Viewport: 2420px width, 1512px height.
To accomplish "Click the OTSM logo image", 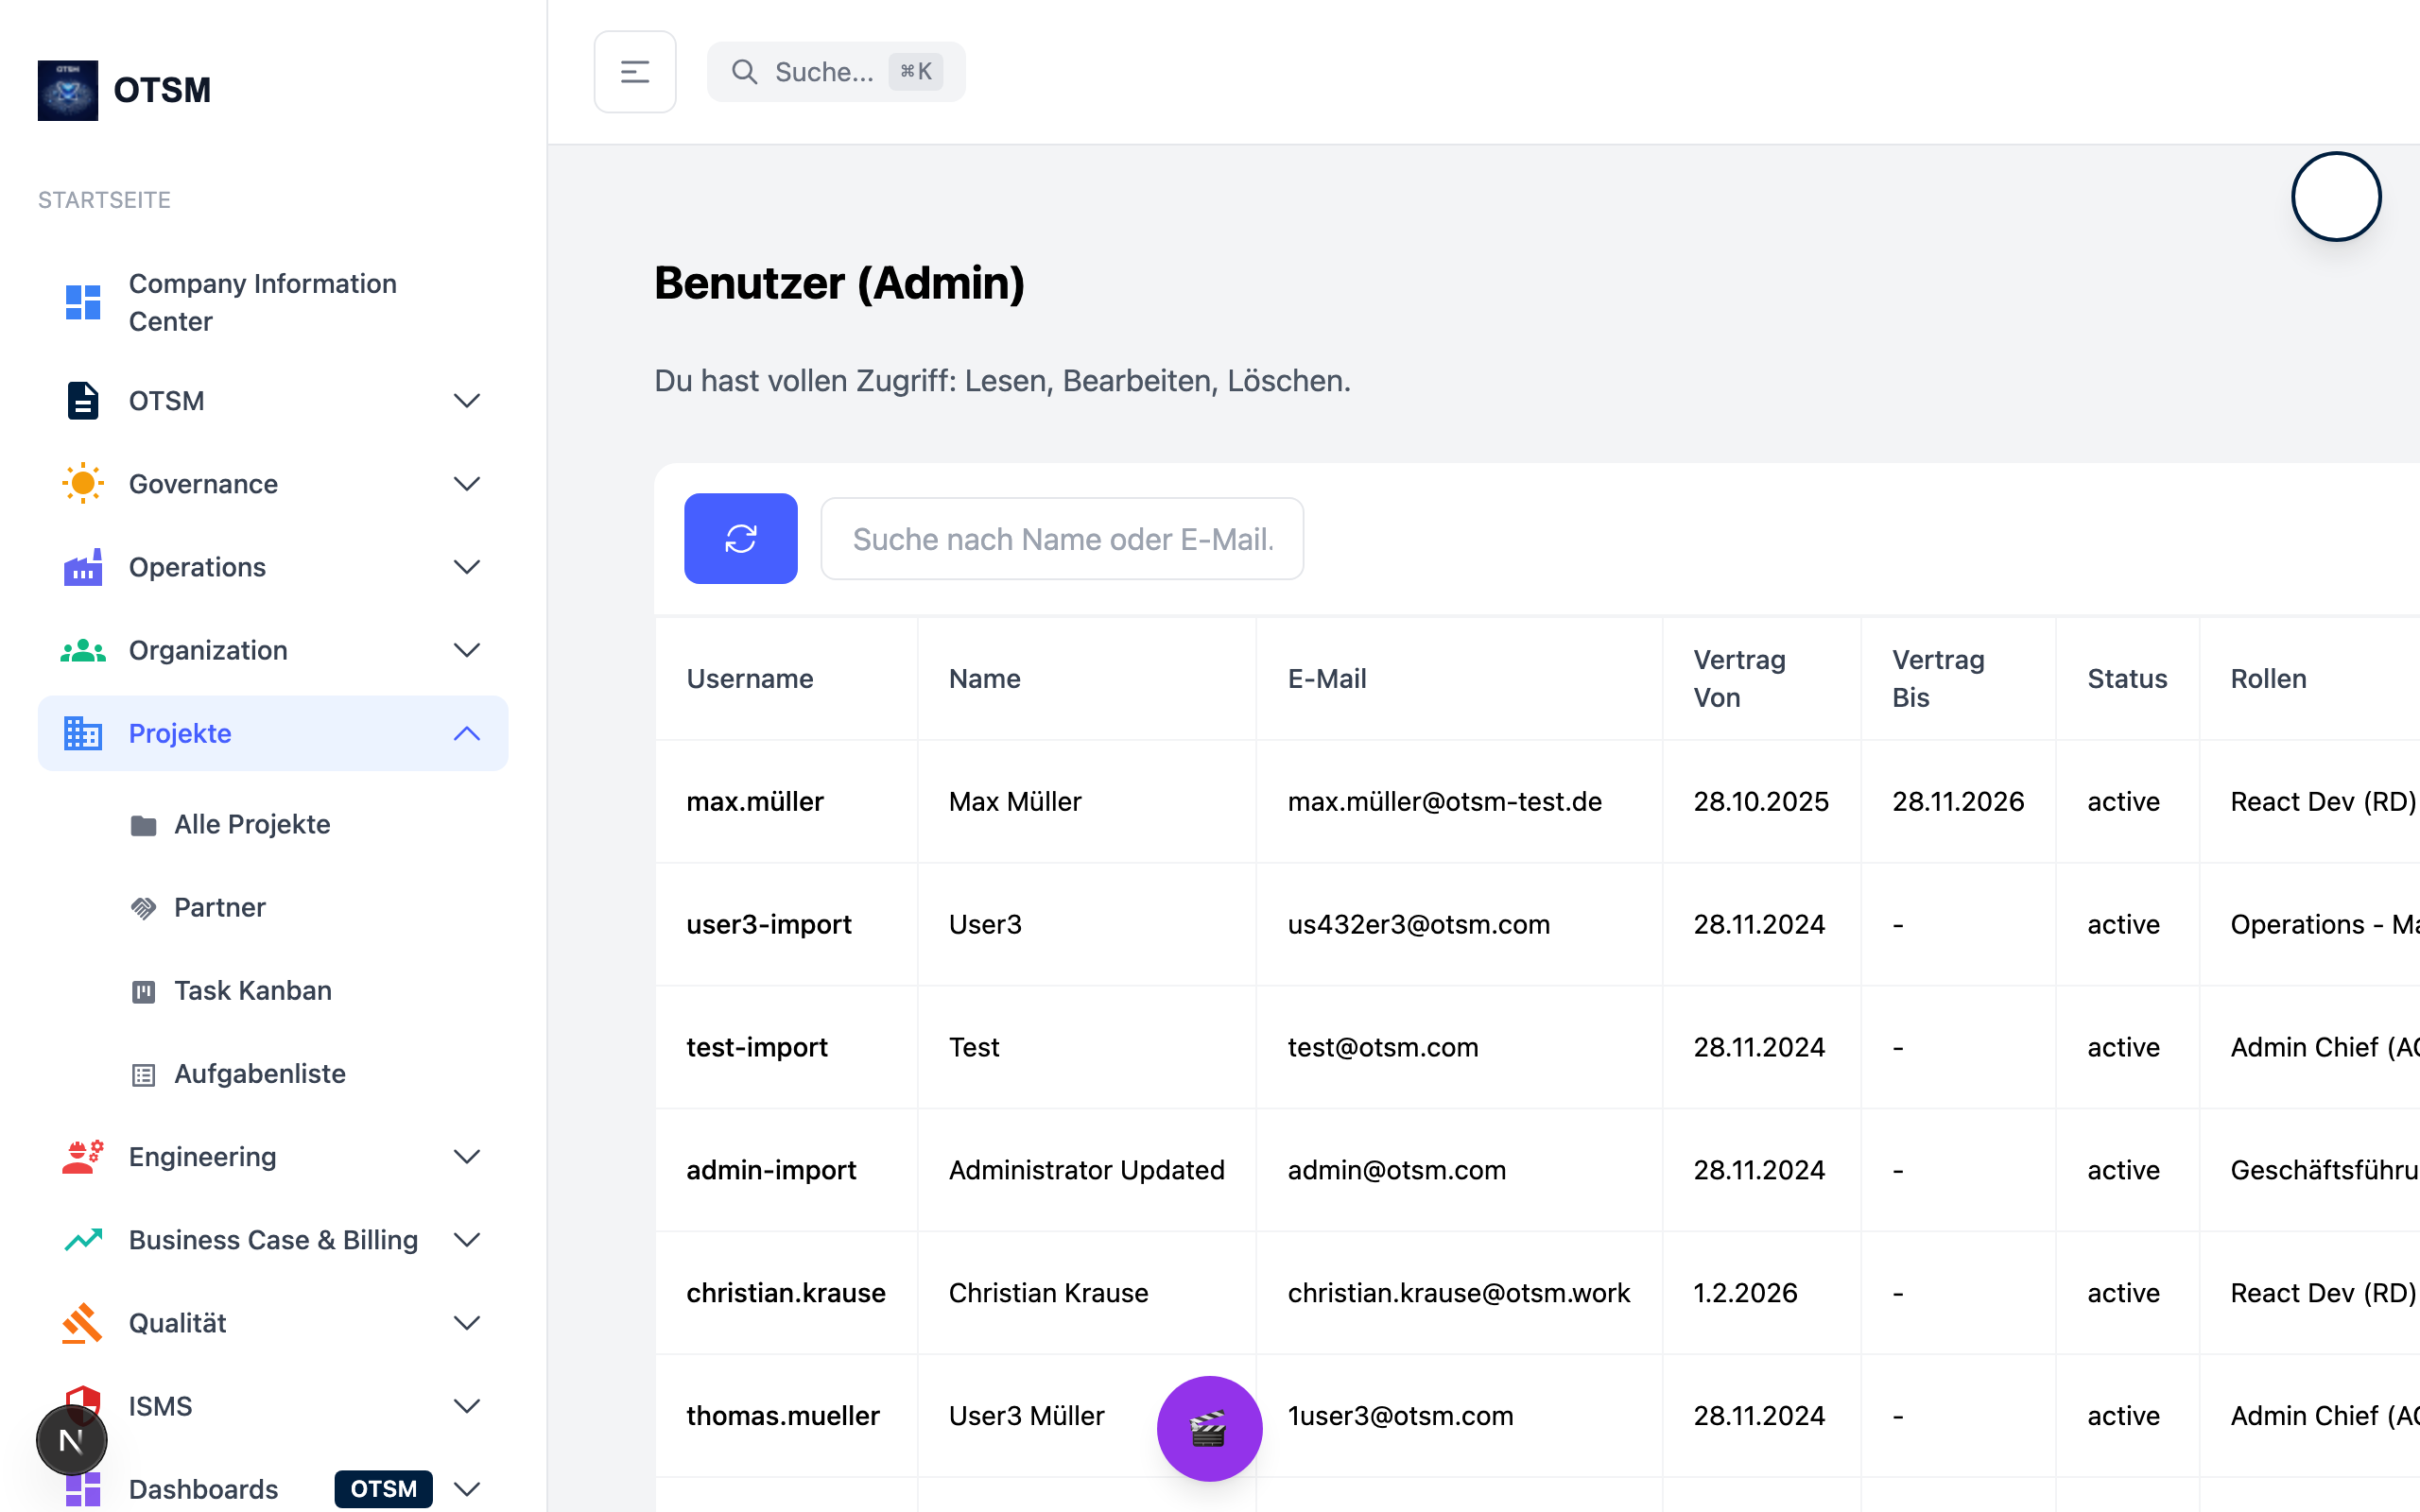I will [68, 90].
